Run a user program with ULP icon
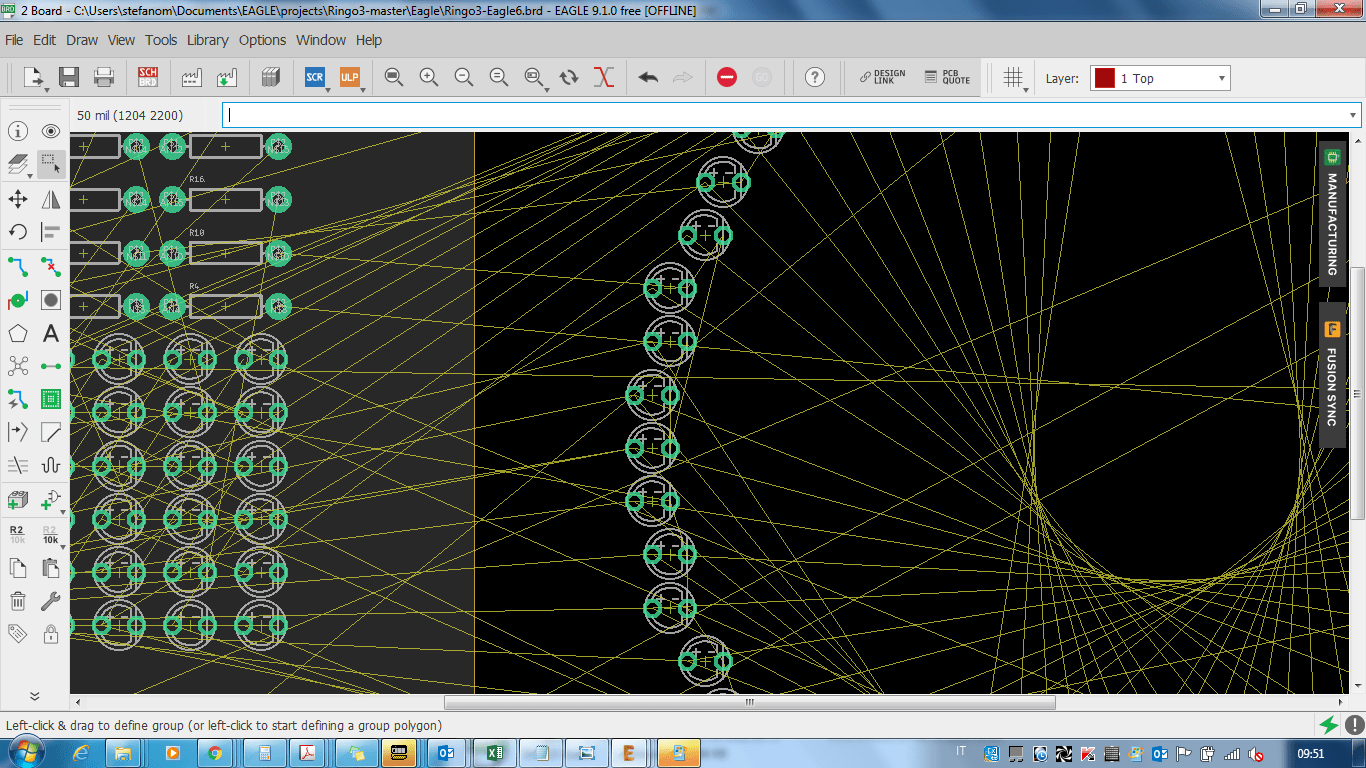 [x=350, y=77]
